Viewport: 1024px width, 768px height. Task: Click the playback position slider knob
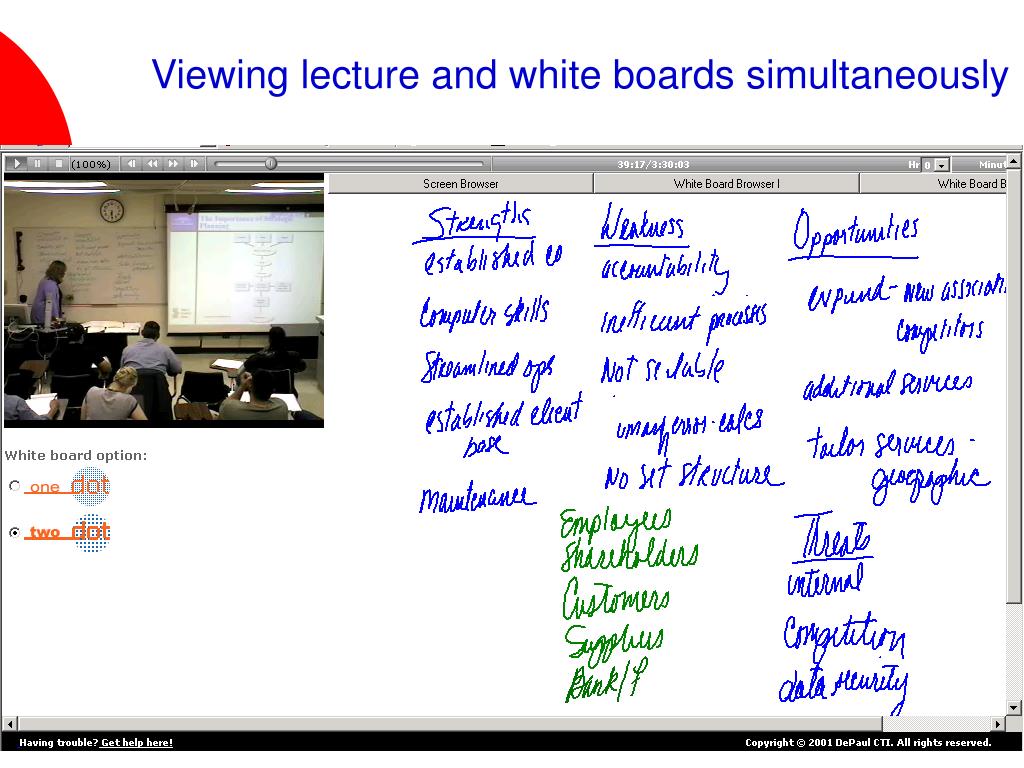click(x=270, y=163)
